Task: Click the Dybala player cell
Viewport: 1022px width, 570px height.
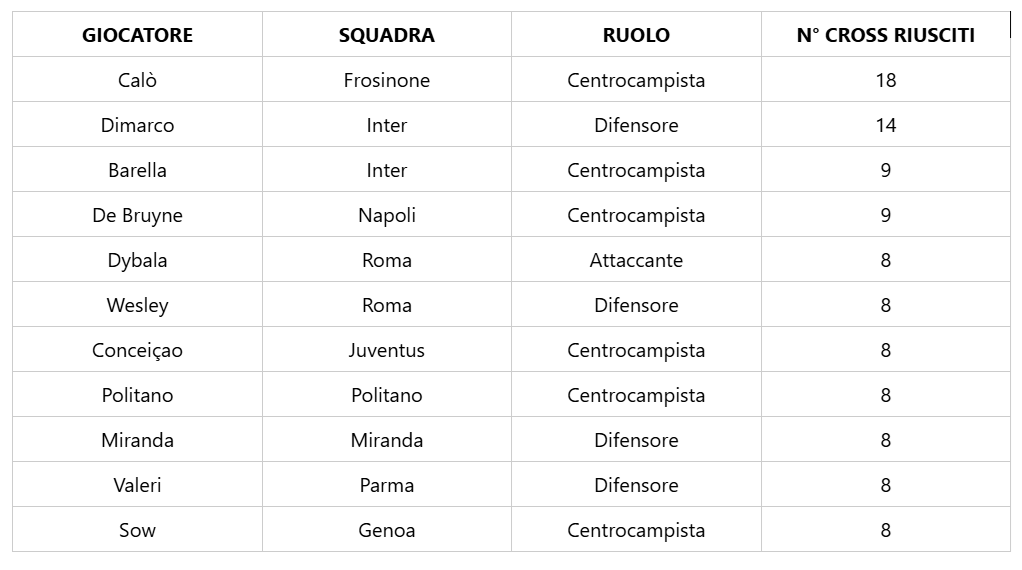Action: click(138, 259)
